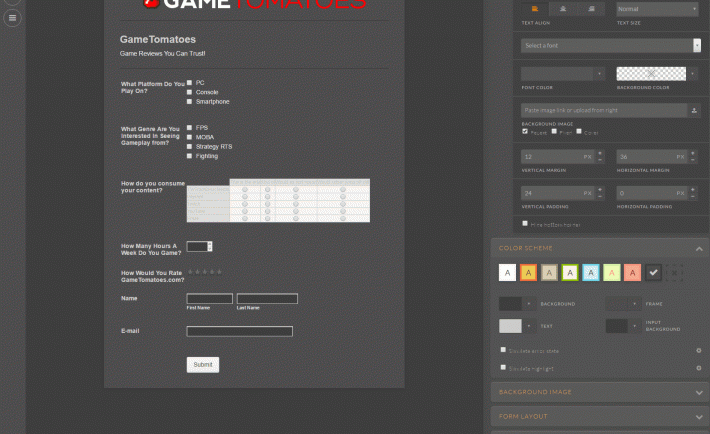
Task: Open the settings gear for Simulate highlight
Action: tap(699, 368)
